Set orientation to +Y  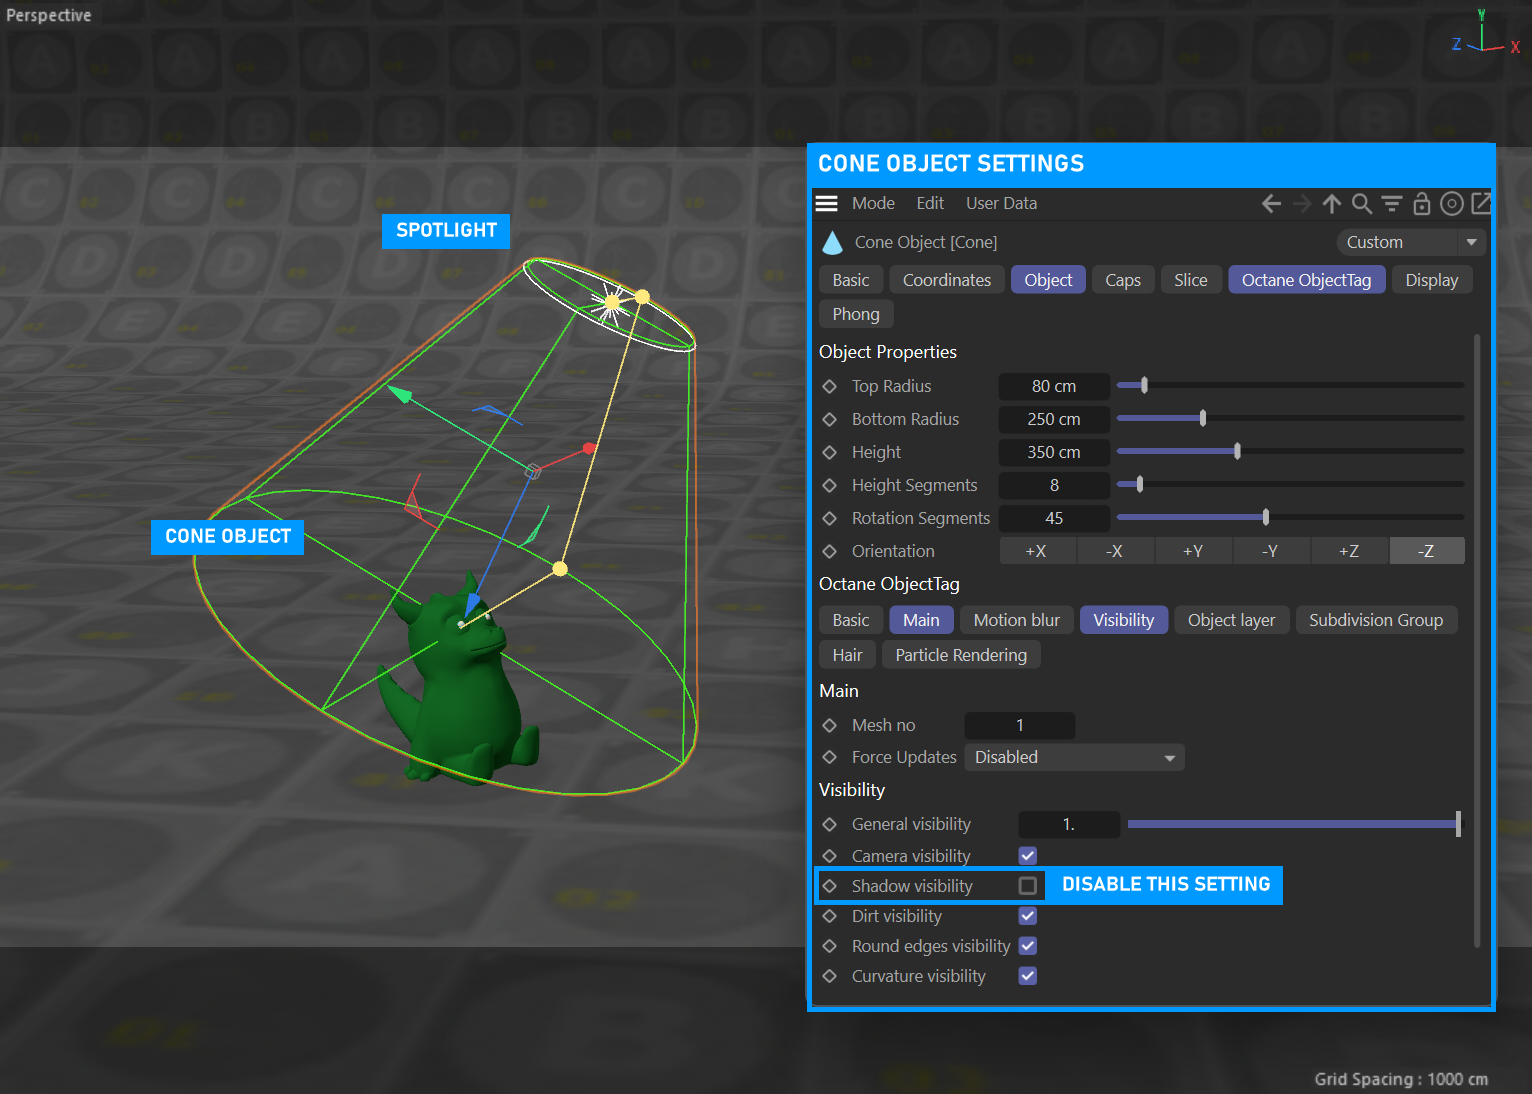[1192, 551]
